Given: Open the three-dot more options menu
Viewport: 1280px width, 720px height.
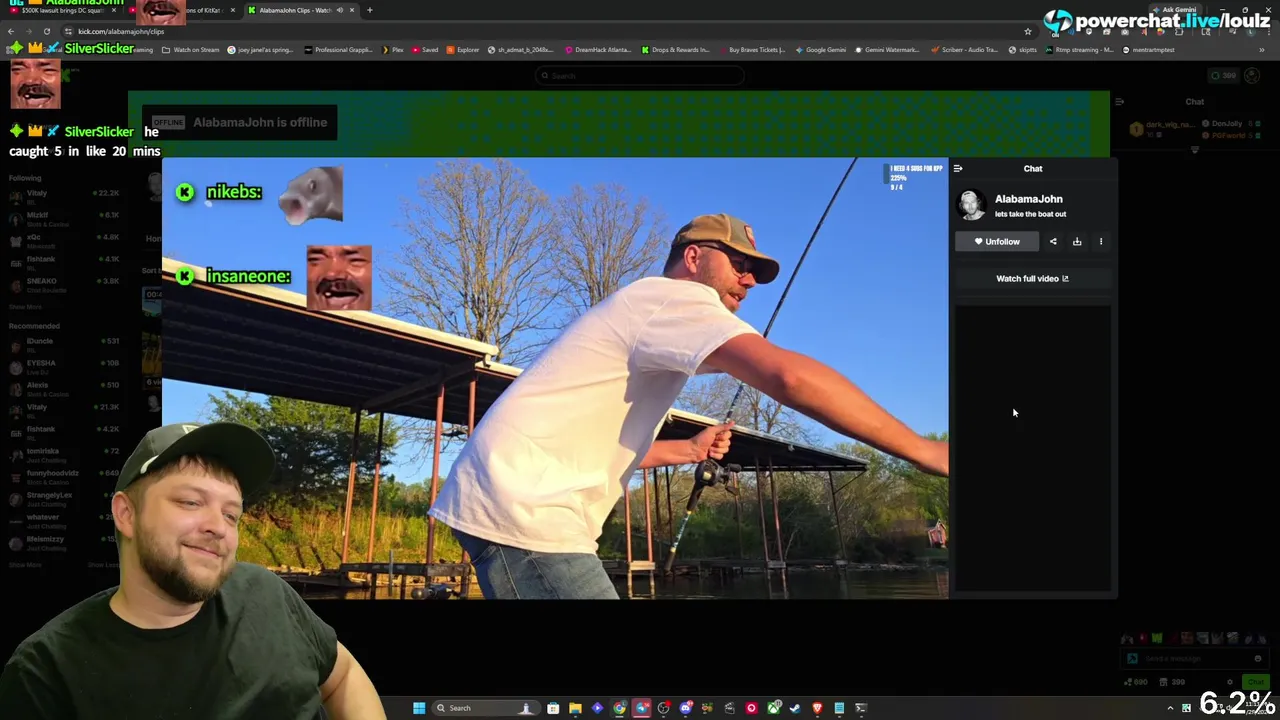Looking at the screenshot, I should click(1101, 241).
